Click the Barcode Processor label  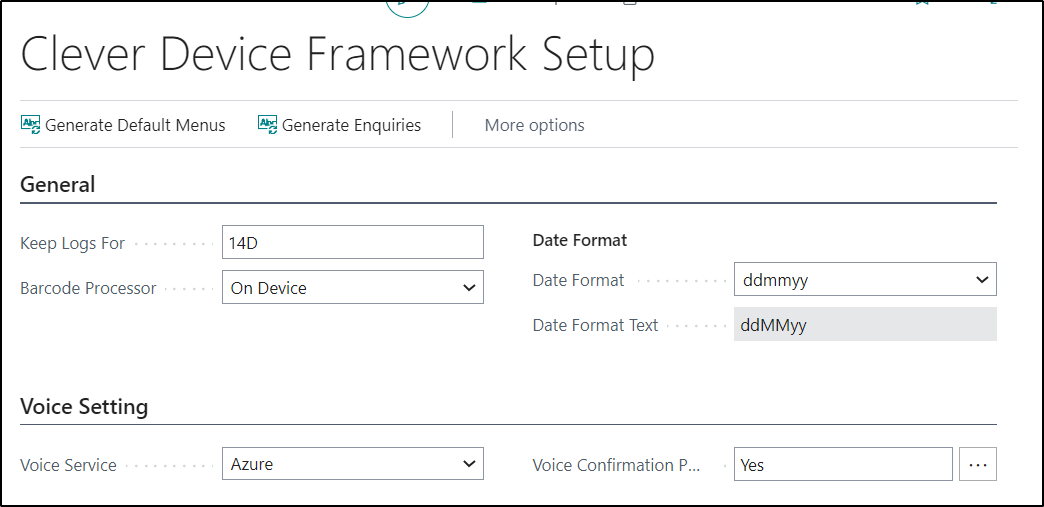88,288
